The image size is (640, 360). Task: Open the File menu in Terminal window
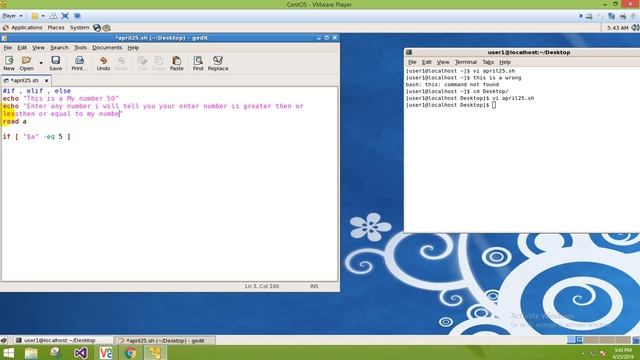pos(412,62)
